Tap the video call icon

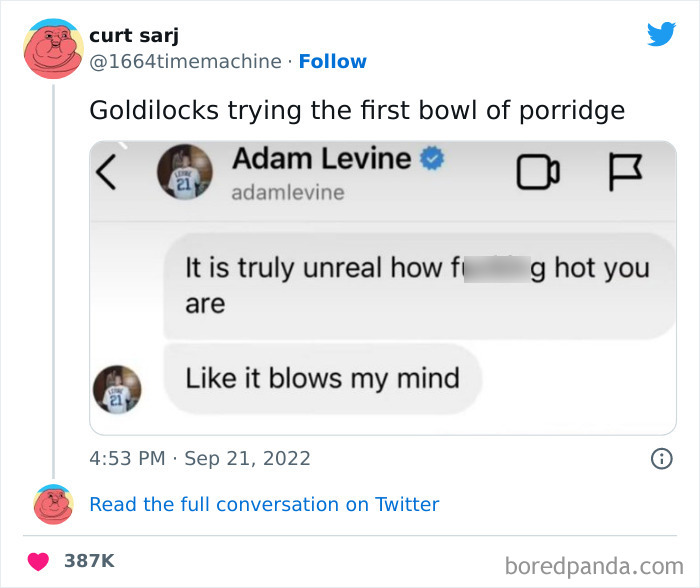(x=537, y=174)
